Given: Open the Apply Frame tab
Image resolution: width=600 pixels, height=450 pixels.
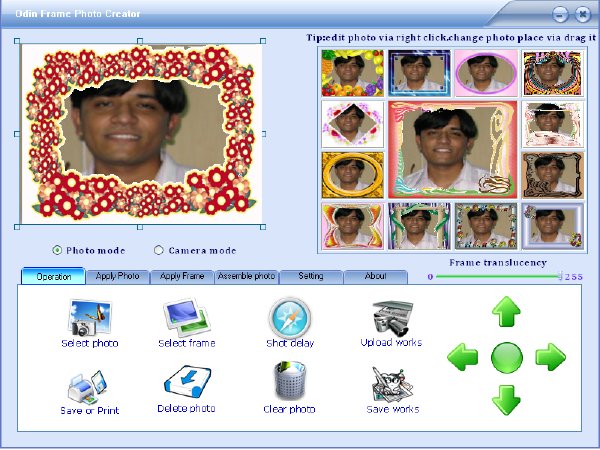Looking at the screenshot, I should [x=182, y=276].
